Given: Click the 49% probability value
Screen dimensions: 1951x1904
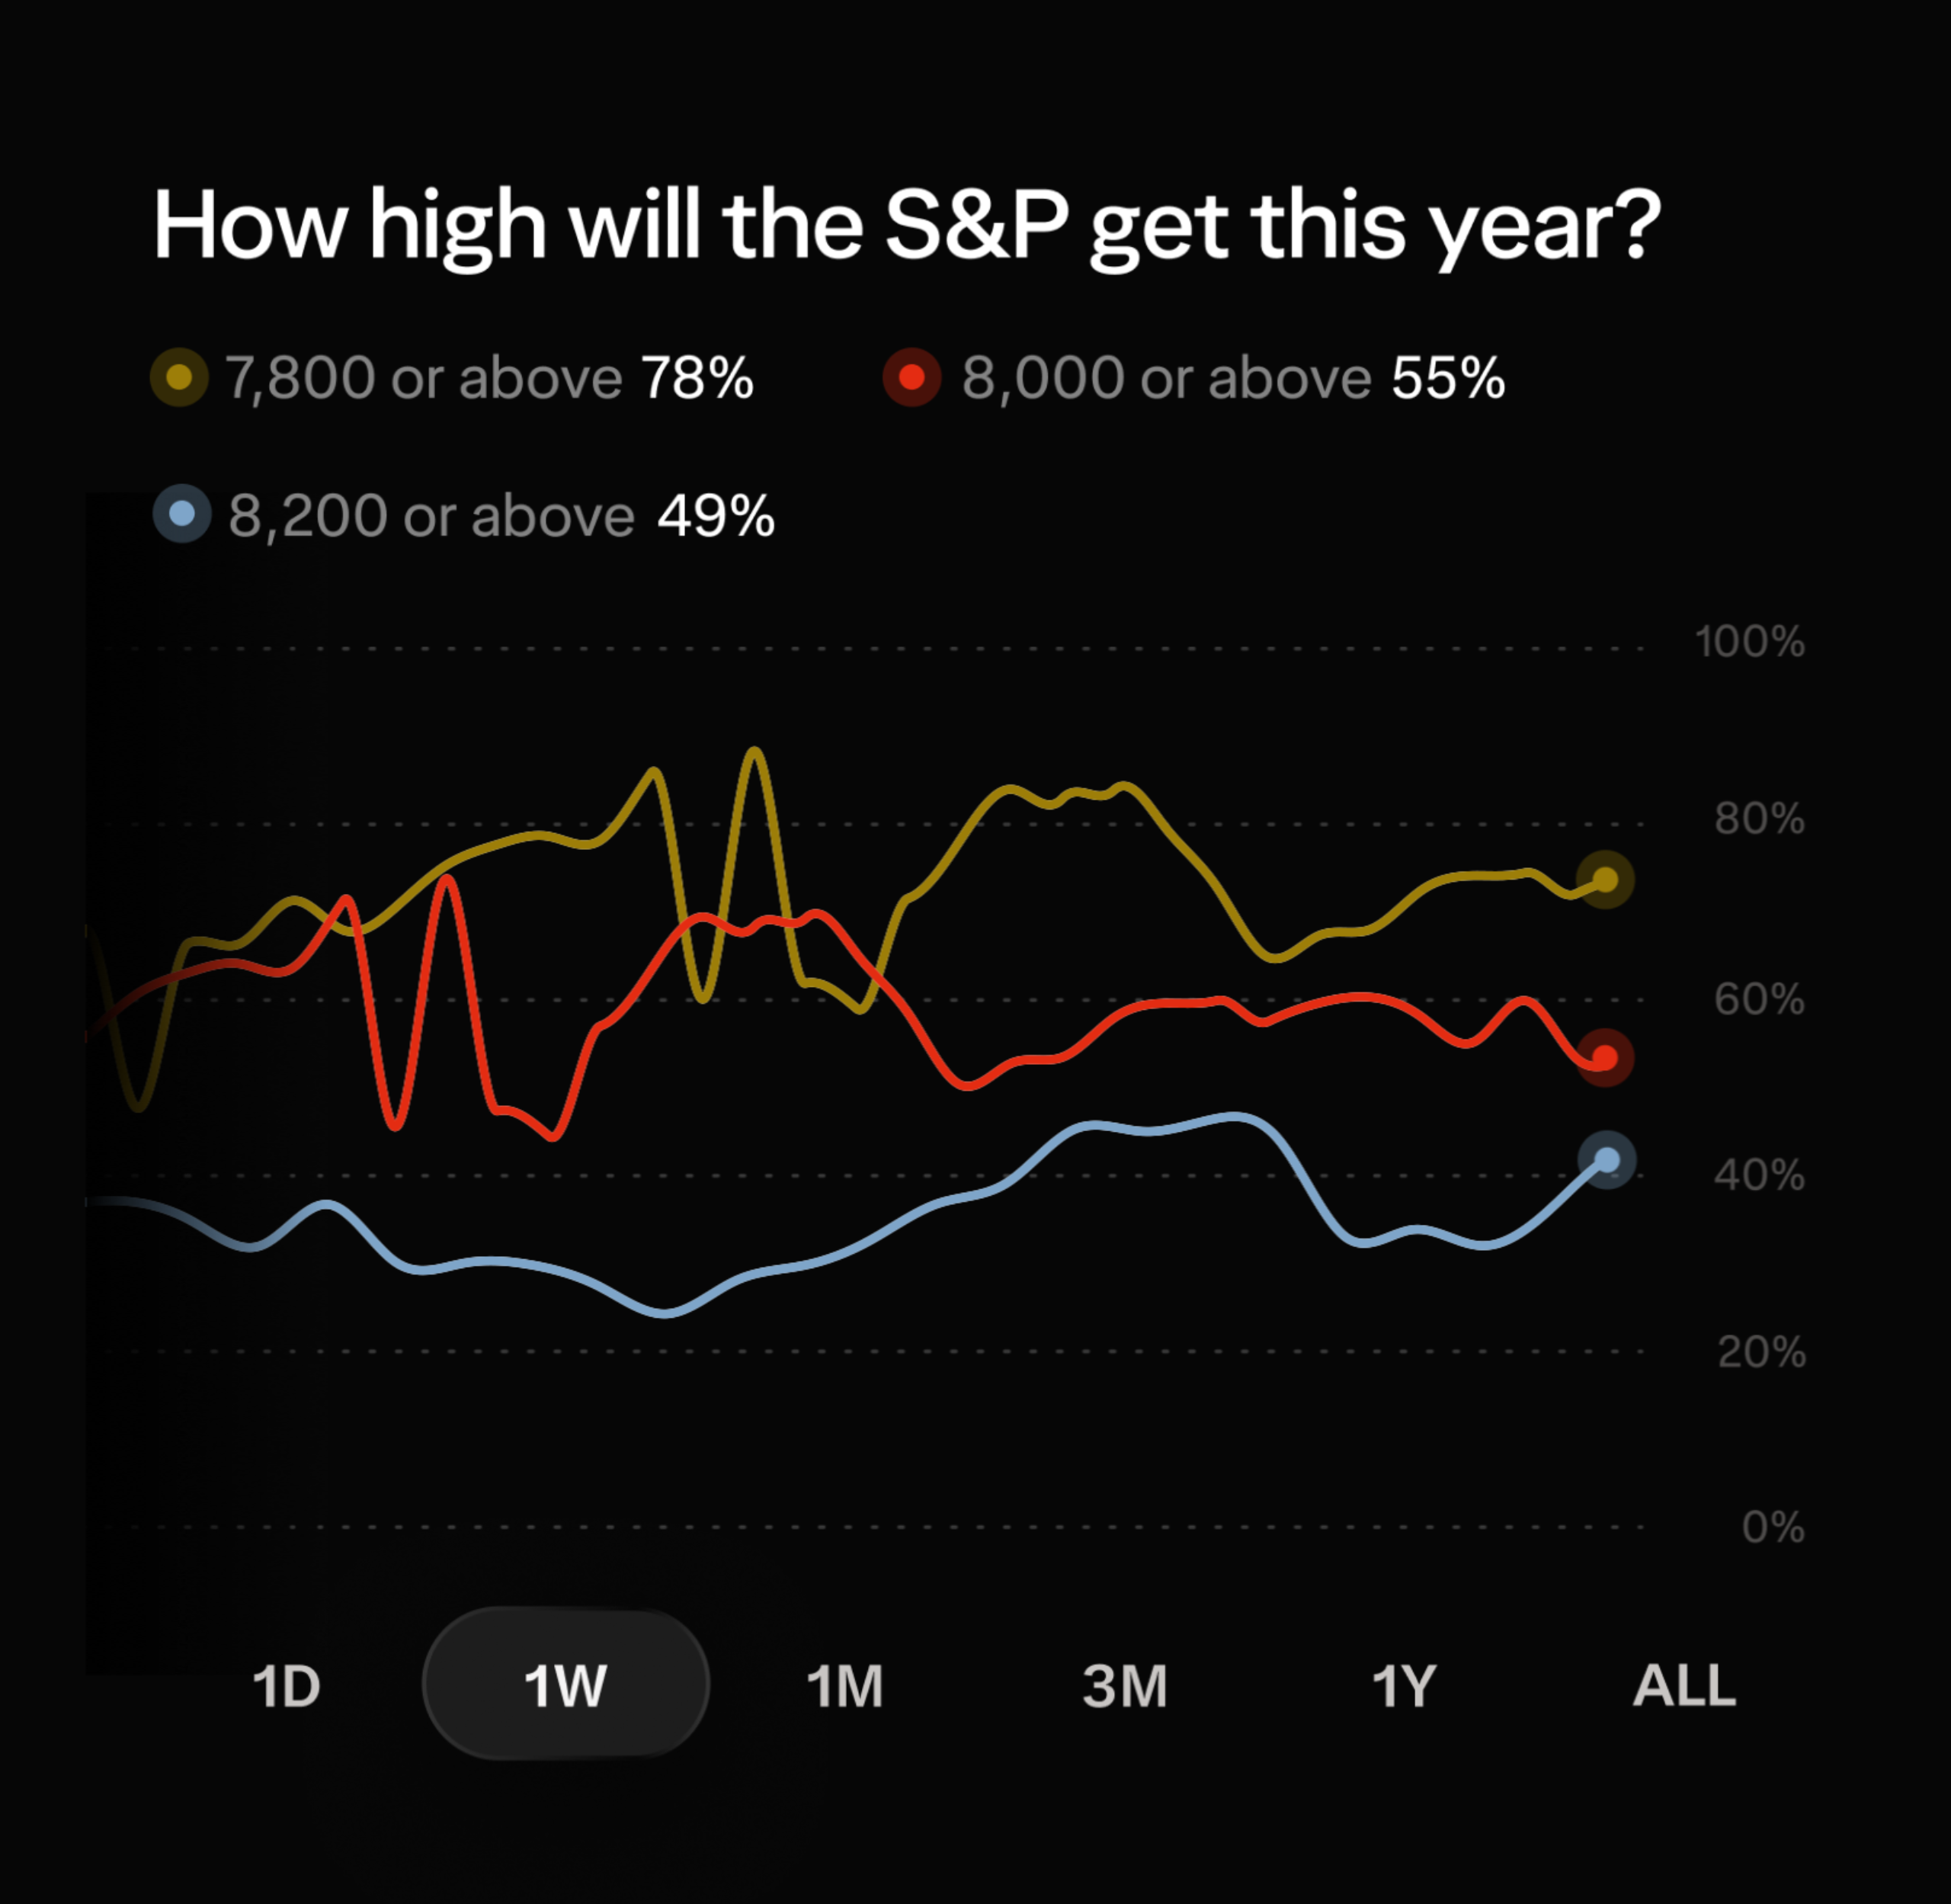Looking at the screenshot, I should click(x=716, y=516).
